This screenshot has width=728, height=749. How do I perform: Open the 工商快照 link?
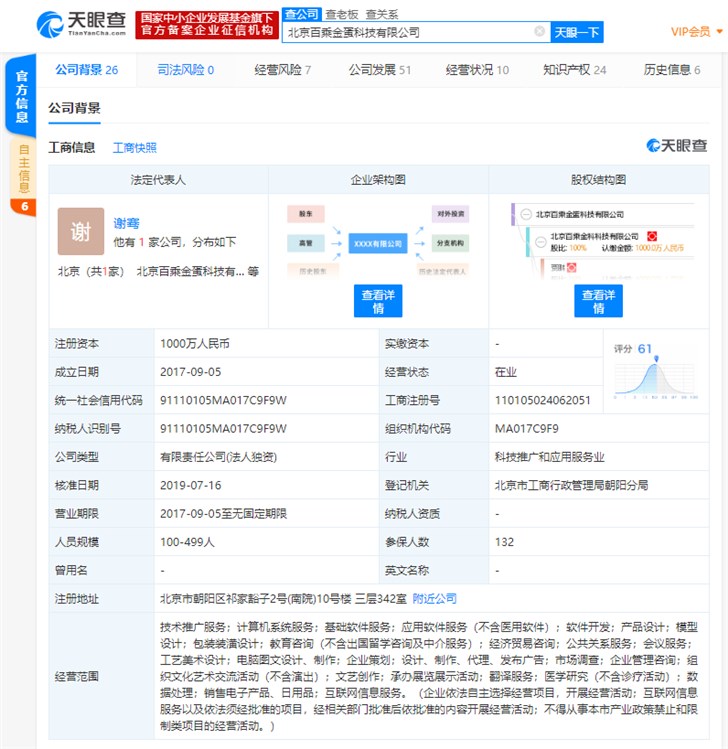click(x=135, y=148)
